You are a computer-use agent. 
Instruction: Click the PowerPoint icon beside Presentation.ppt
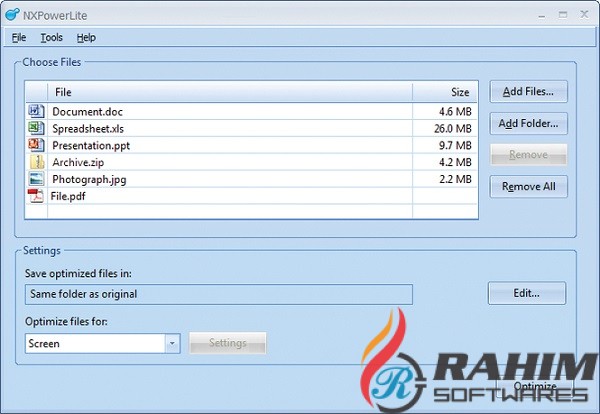[36, 145]
